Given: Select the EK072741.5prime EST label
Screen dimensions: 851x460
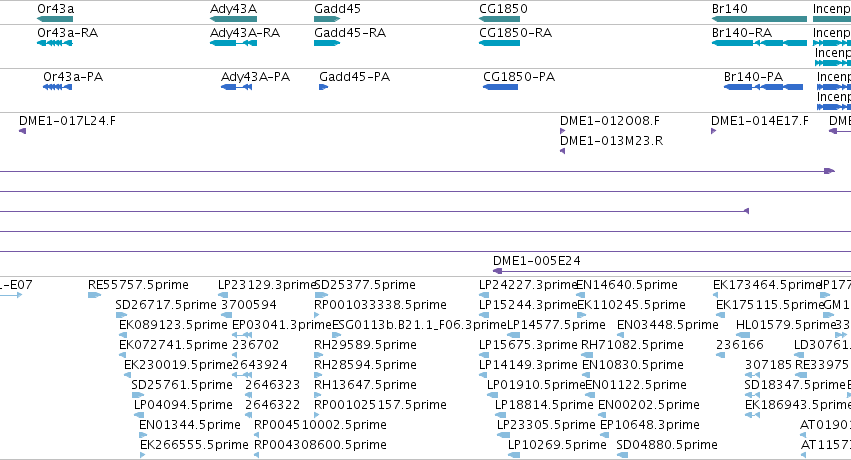Looking at the screenshot, I should pyautogui.click(x=173, y=344).
